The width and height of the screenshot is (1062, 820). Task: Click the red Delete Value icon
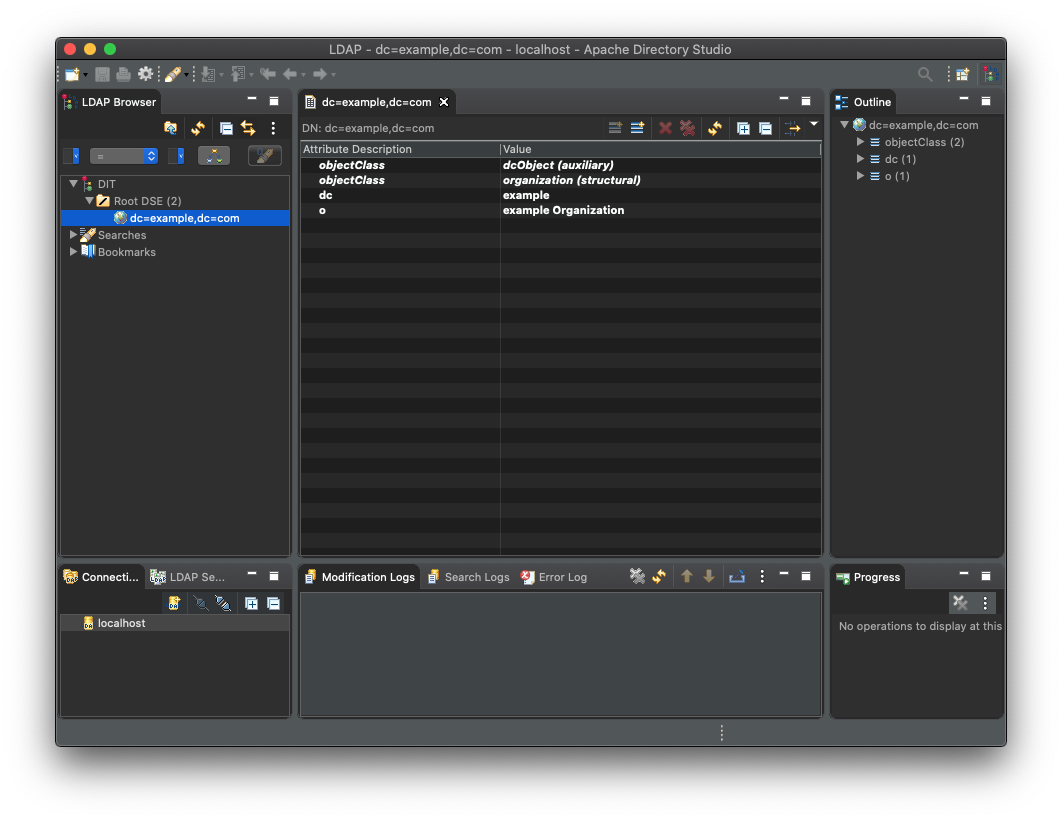pos(666,128)
